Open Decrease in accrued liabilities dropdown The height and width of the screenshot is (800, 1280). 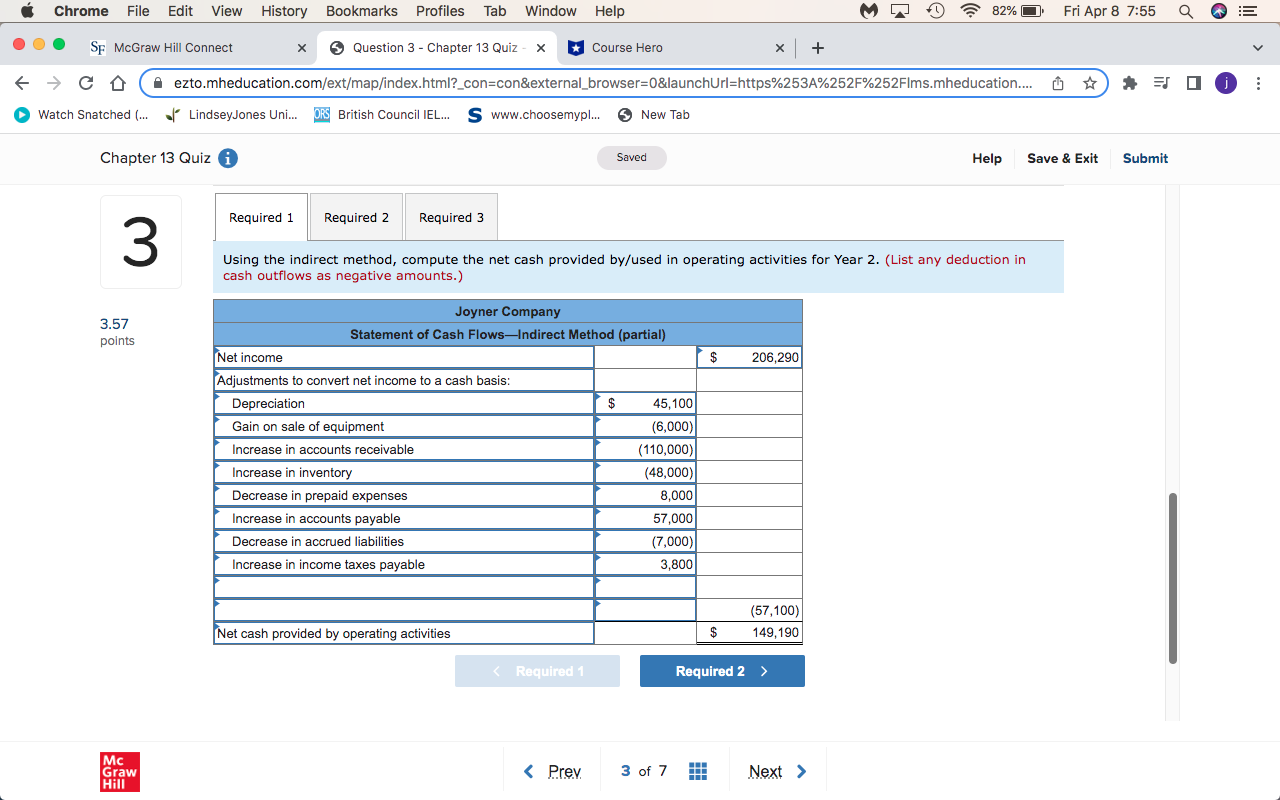[404, 541]
